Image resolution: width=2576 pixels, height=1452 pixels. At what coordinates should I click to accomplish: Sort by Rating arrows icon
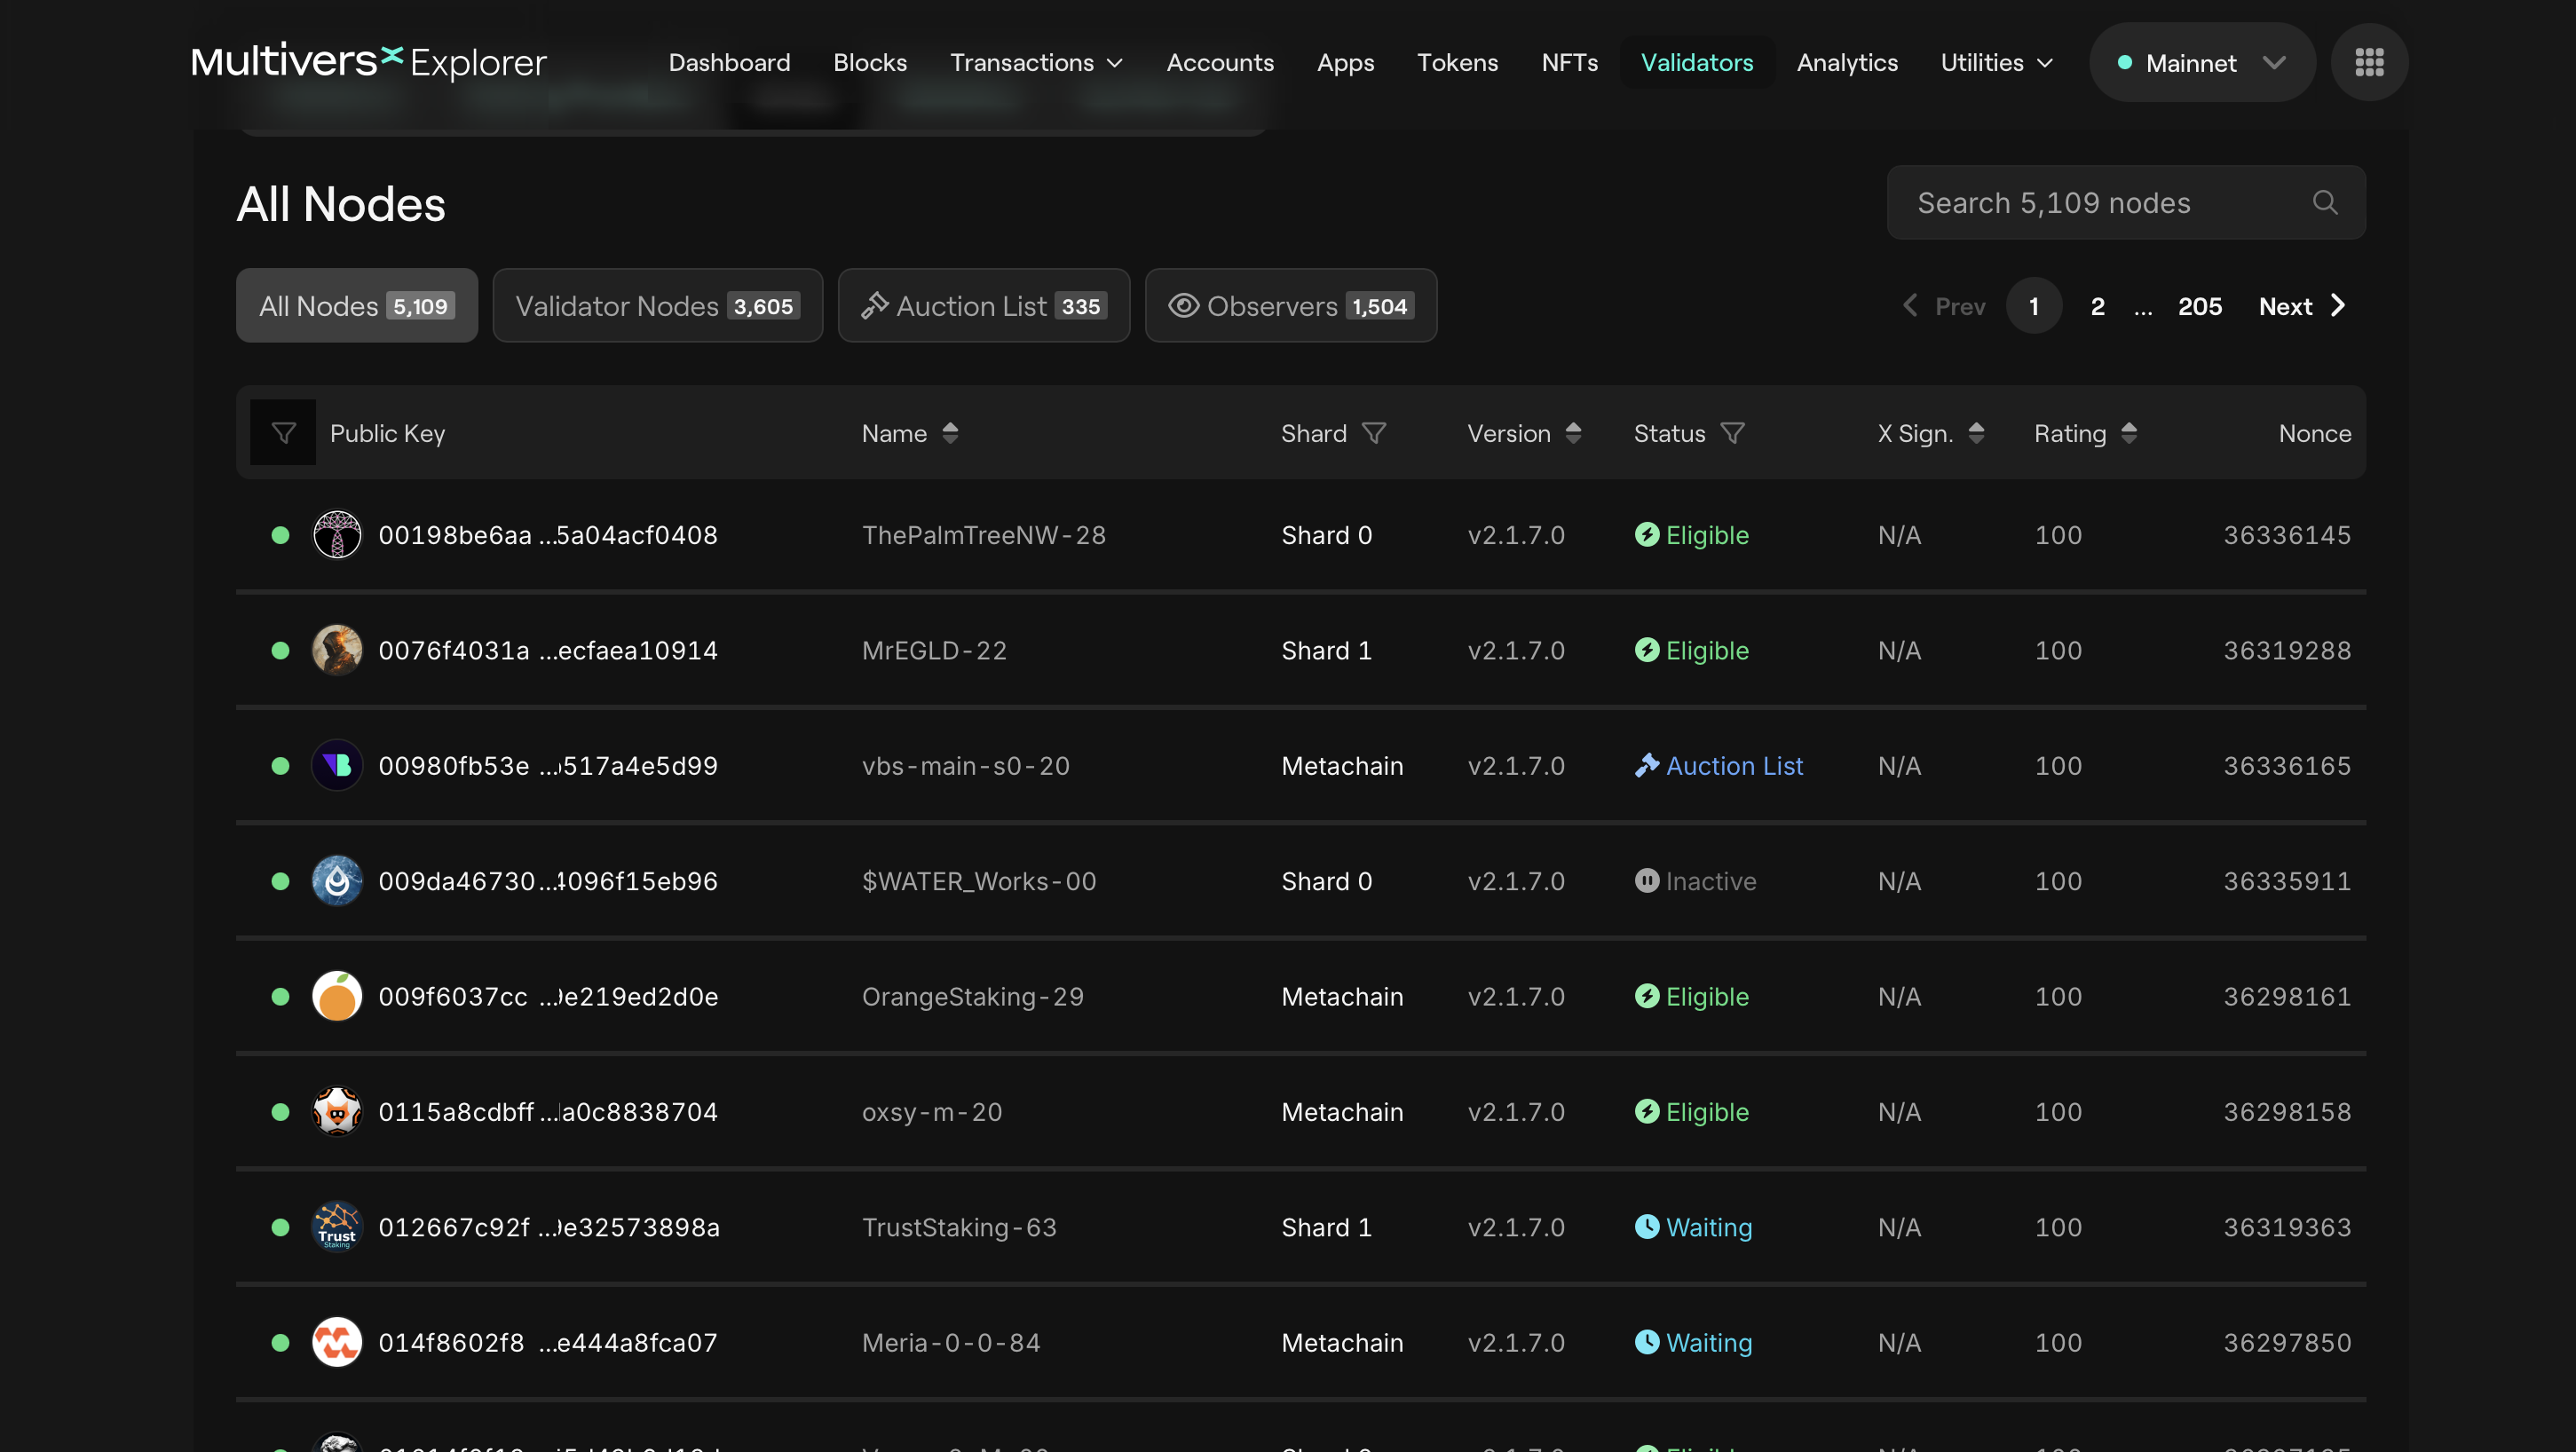pos(2129,433)
